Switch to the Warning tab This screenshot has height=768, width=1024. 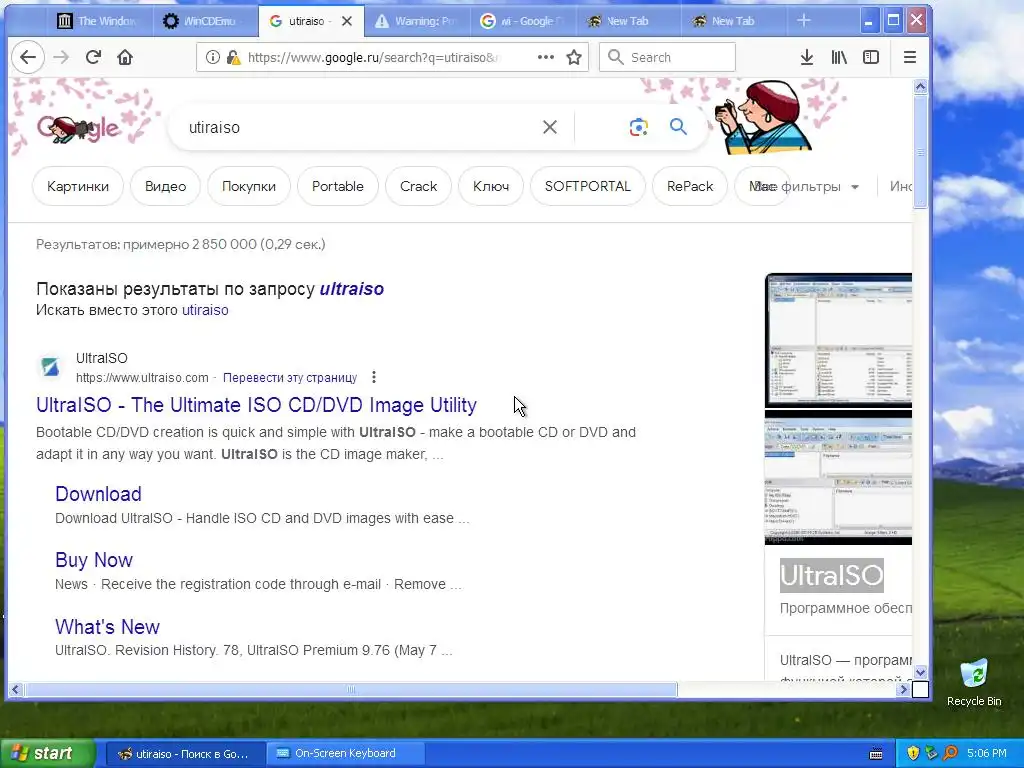click(x=417, y=21)
